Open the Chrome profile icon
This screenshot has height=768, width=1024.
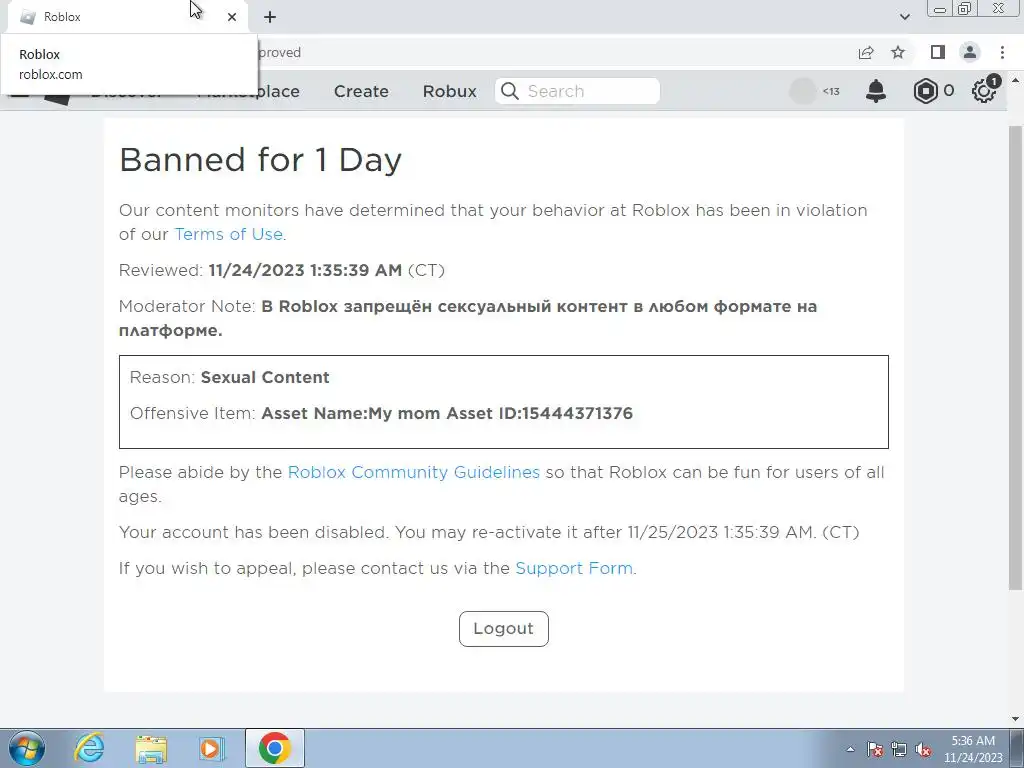(970, 52)
